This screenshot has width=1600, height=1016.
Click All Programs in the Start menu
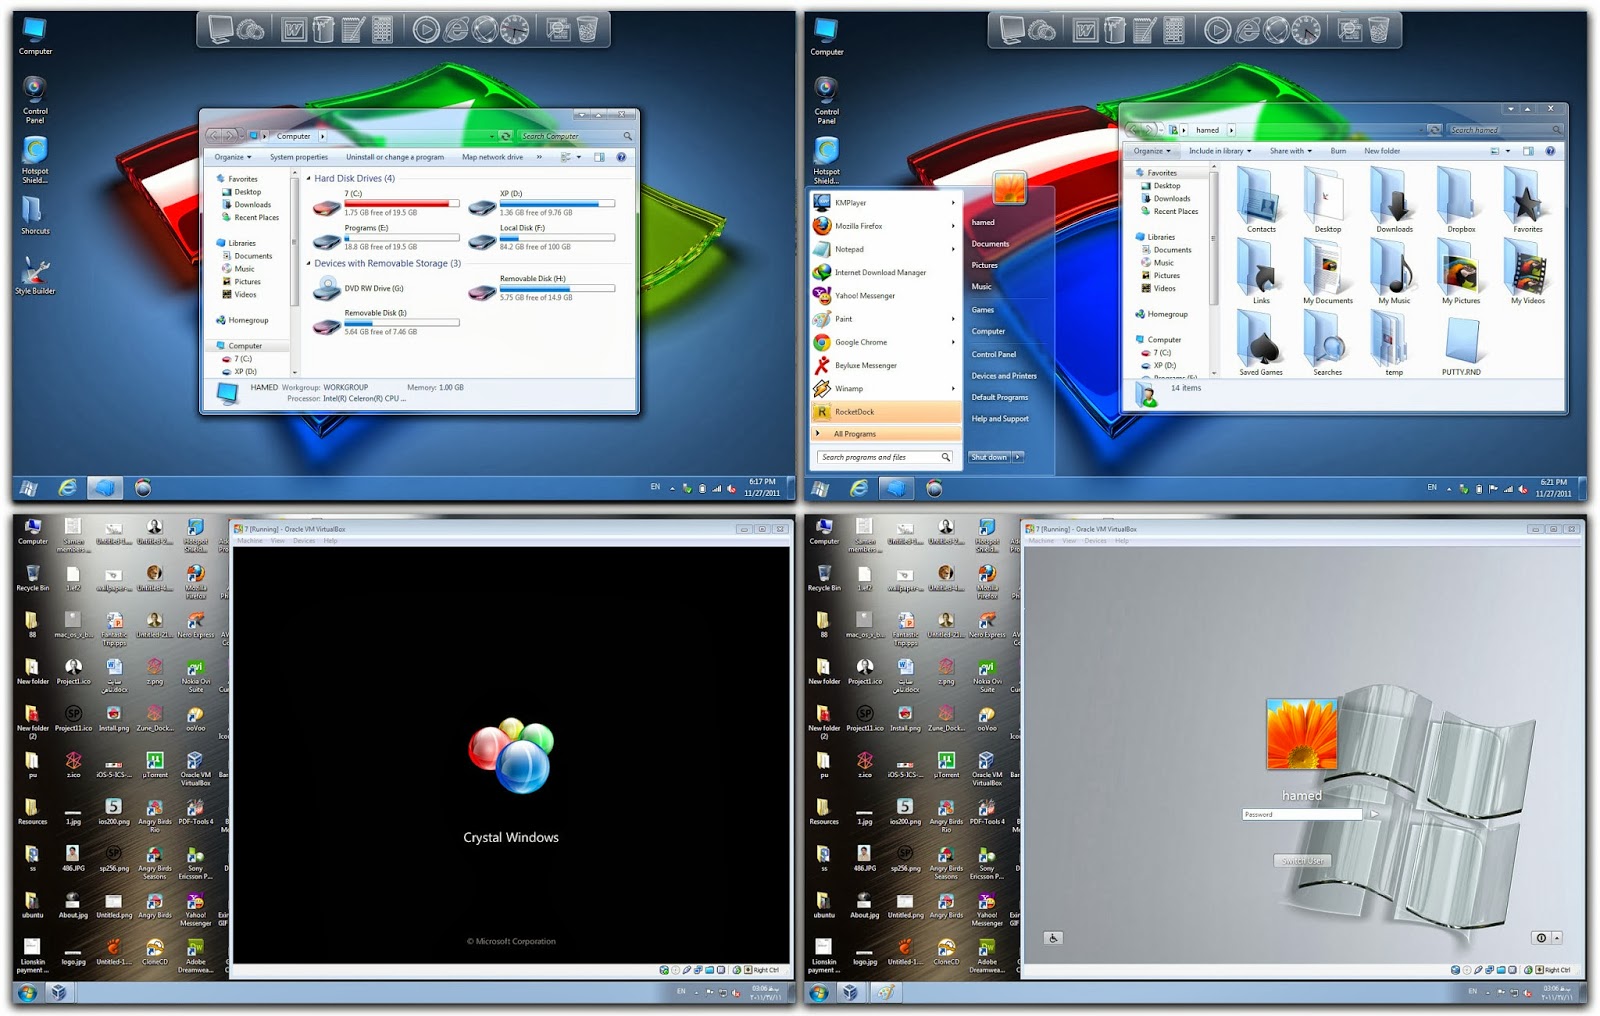(x=855, y=433)
